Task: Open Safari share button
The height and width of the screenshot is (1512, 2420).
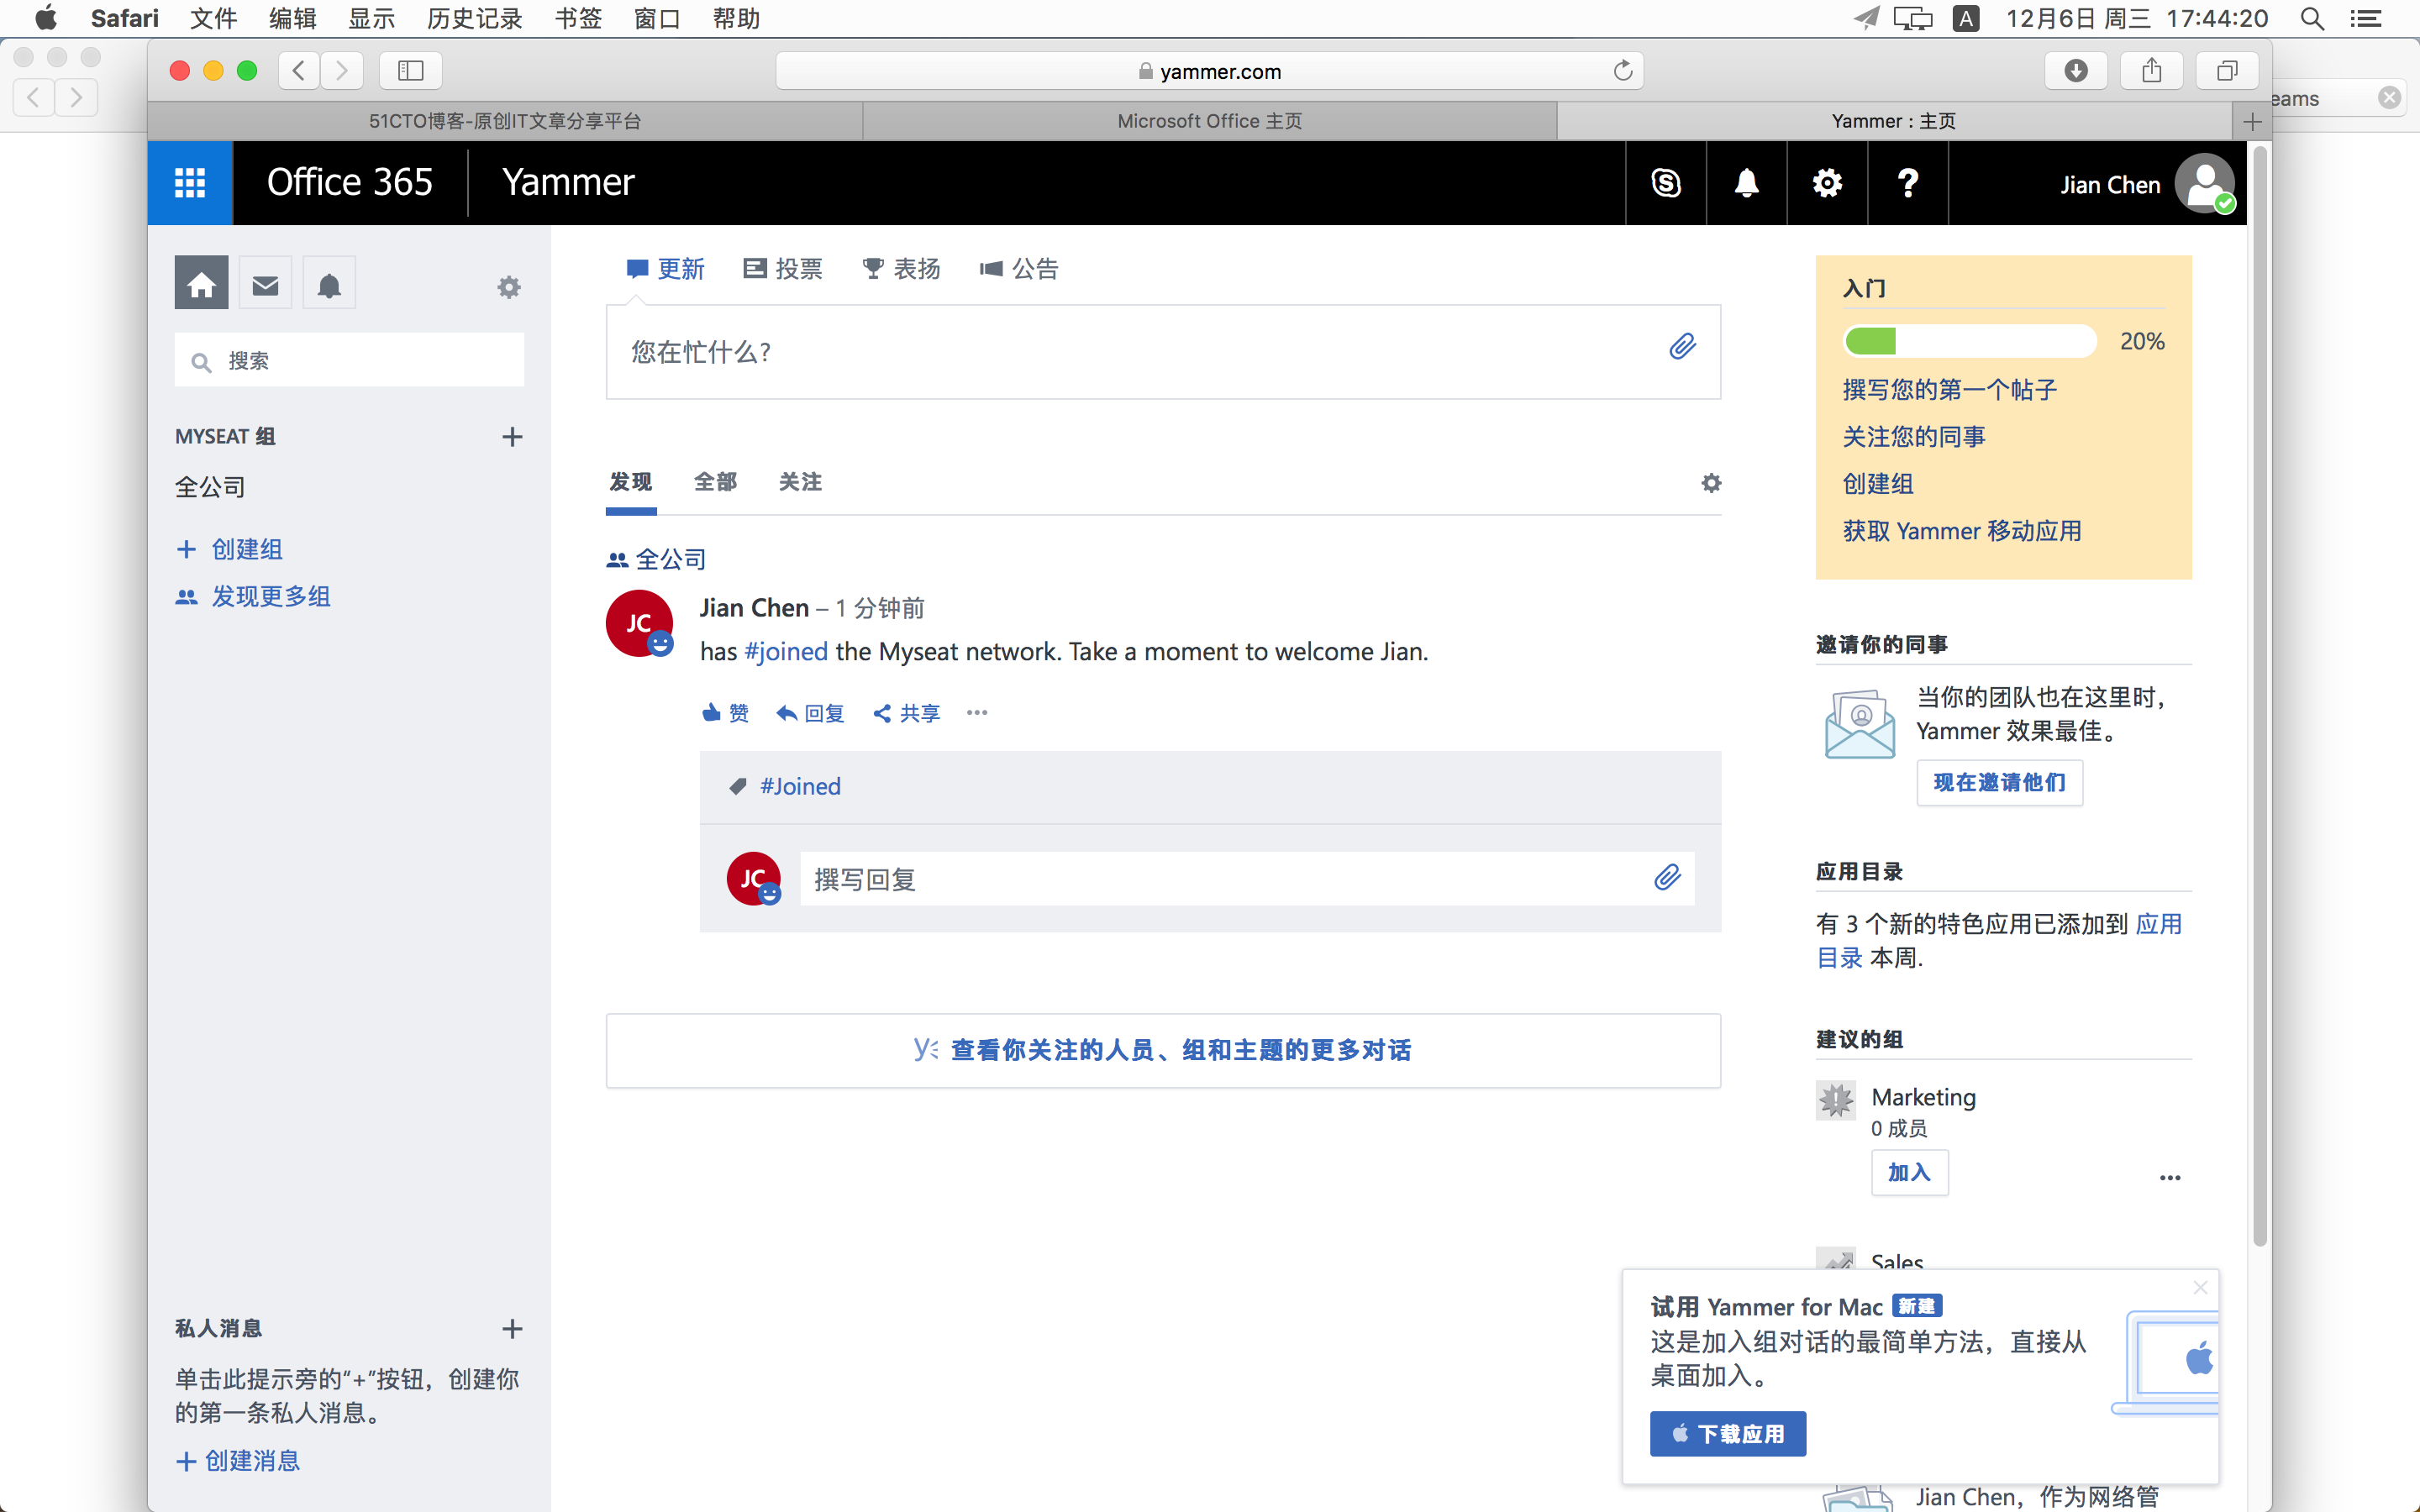Action: [x=2152, y=71]
